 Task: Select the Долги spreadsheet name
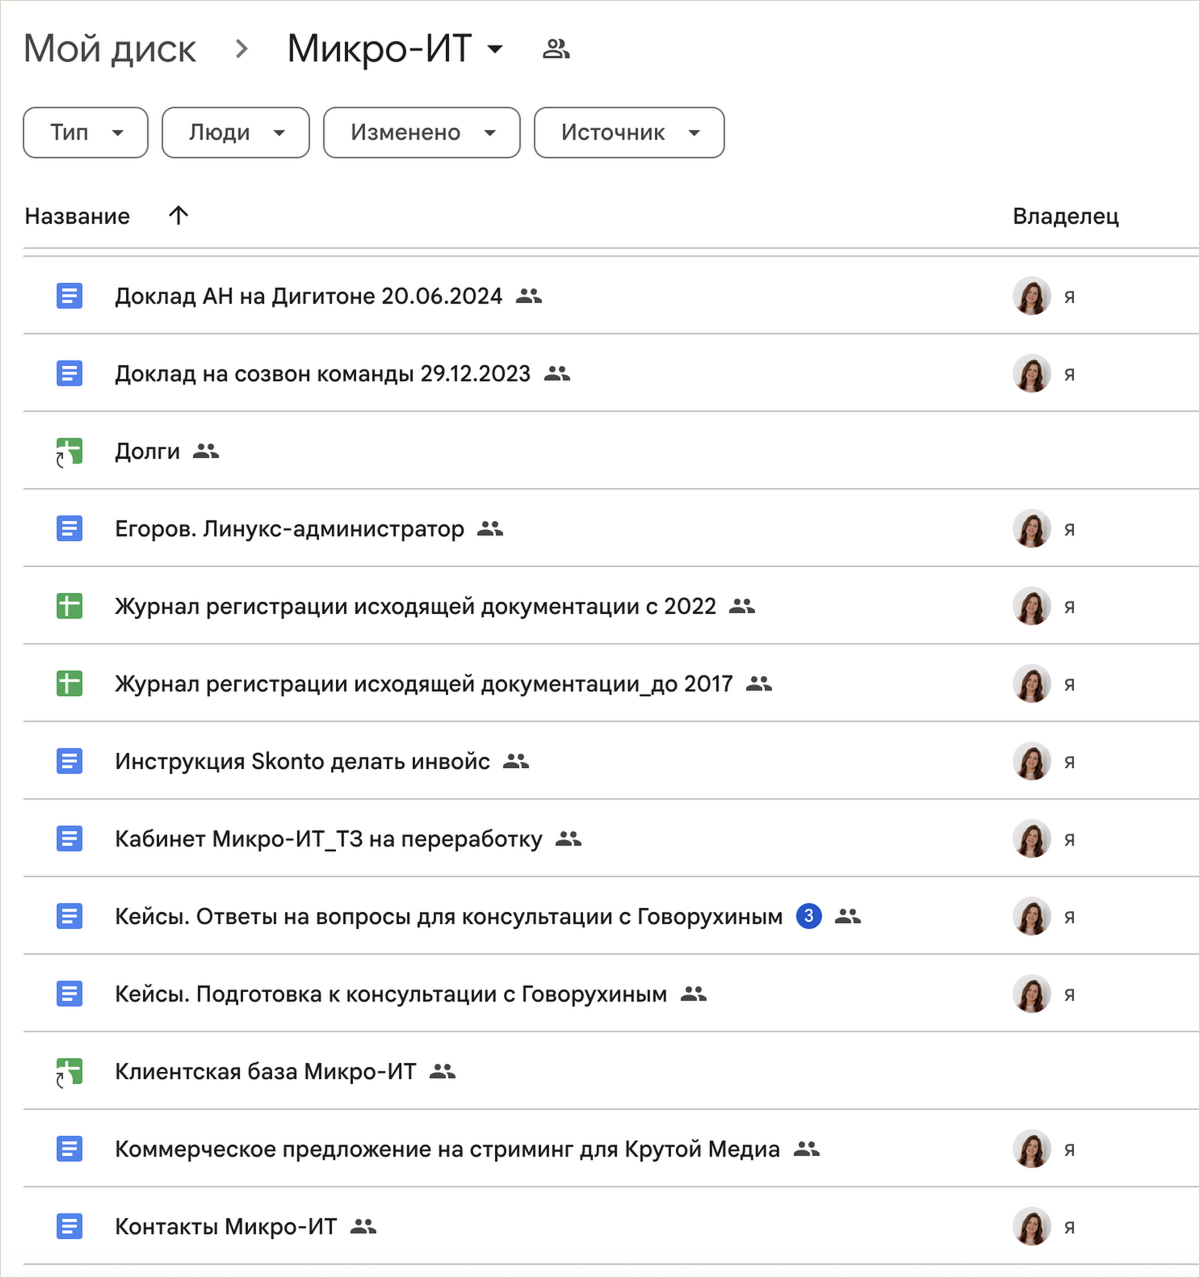(x=147, y=451)
